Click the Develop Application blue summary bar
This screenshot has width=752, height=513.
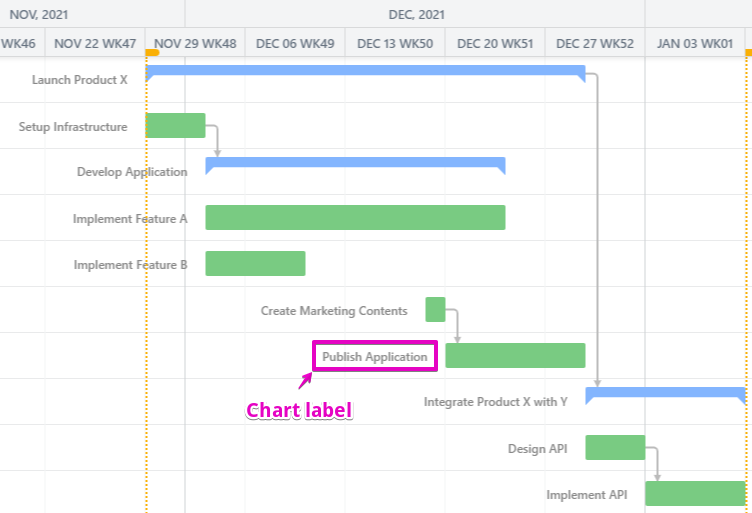pyautogui.click(x=355, y=163)
